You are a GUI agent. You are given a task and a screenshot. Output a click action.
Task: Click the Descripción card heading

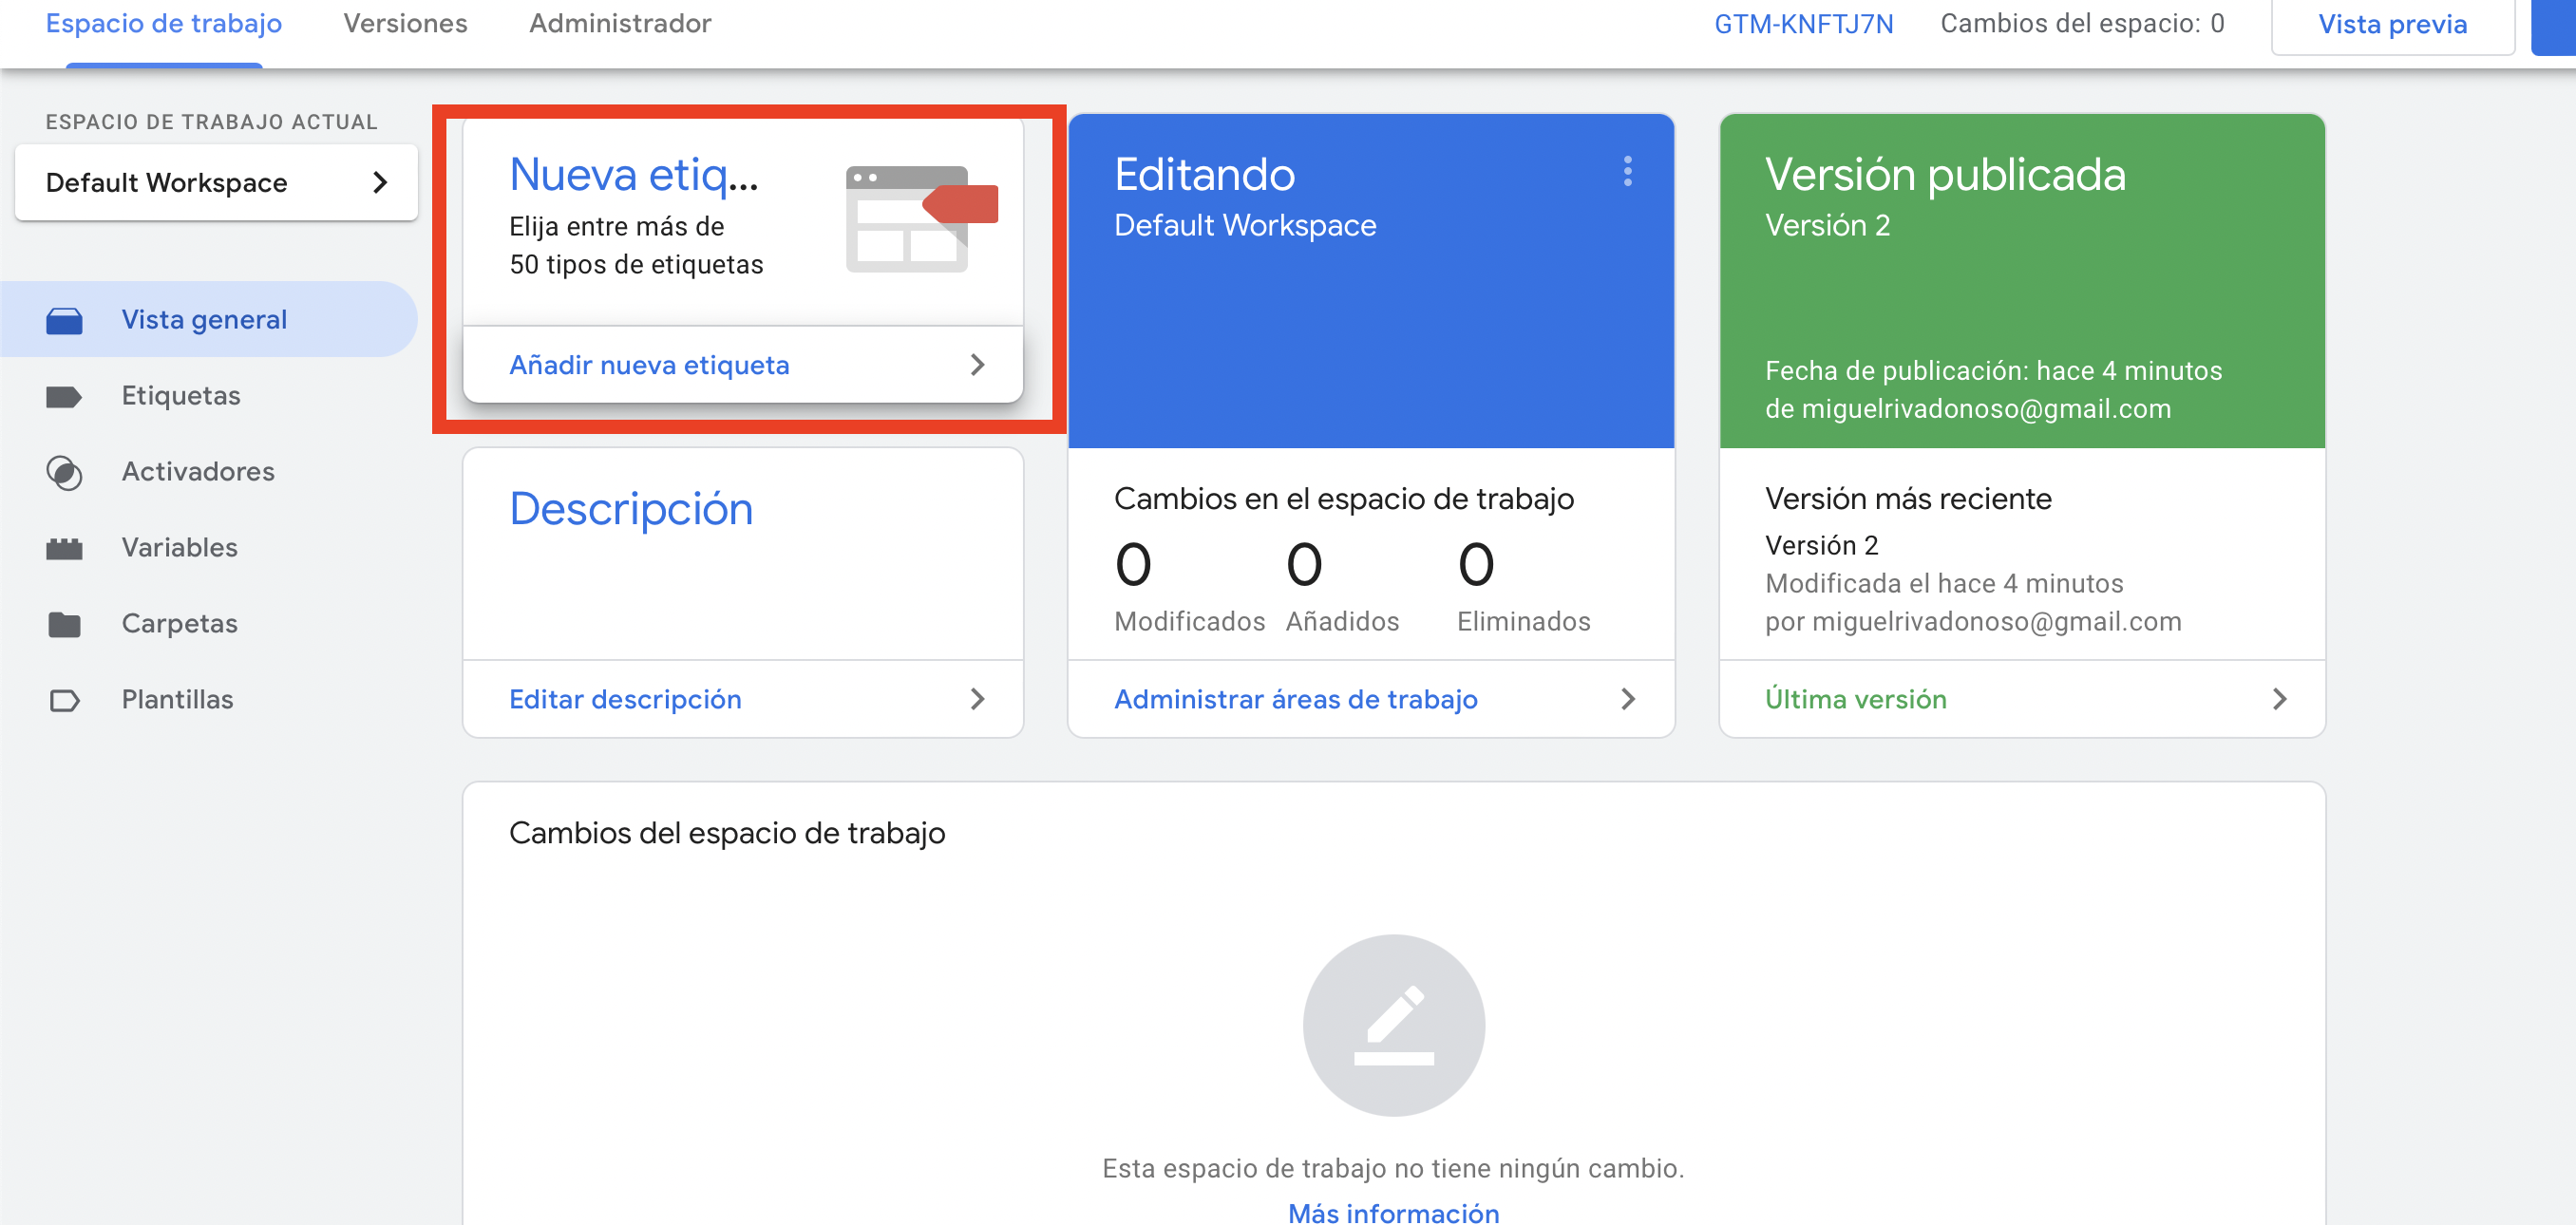(x=630, y=508)
